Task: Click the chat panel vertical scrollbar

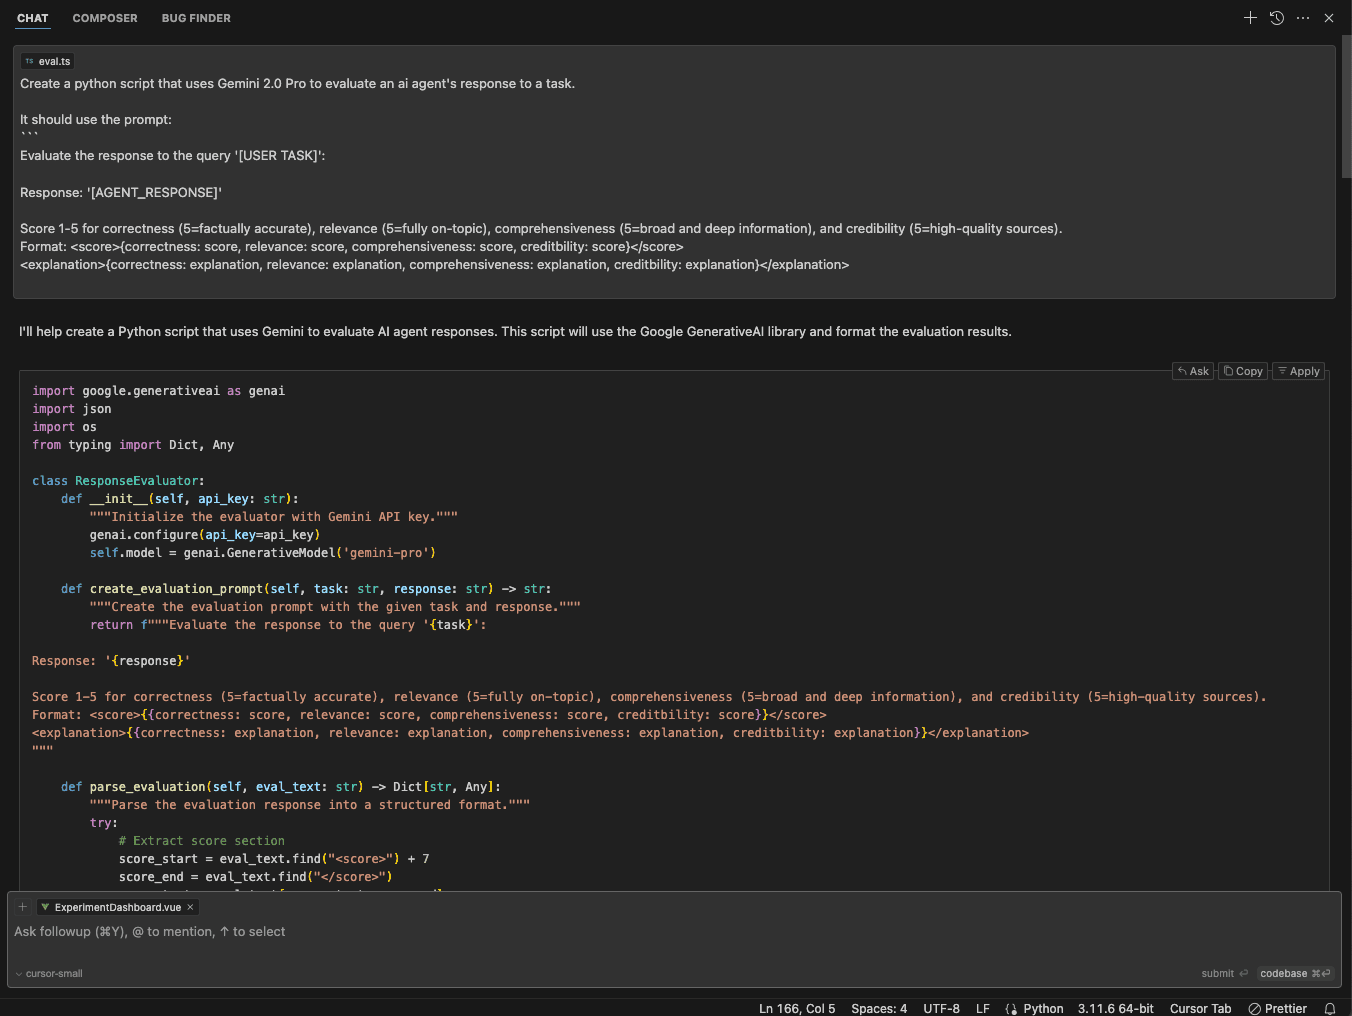Action: pos(1347,106)
